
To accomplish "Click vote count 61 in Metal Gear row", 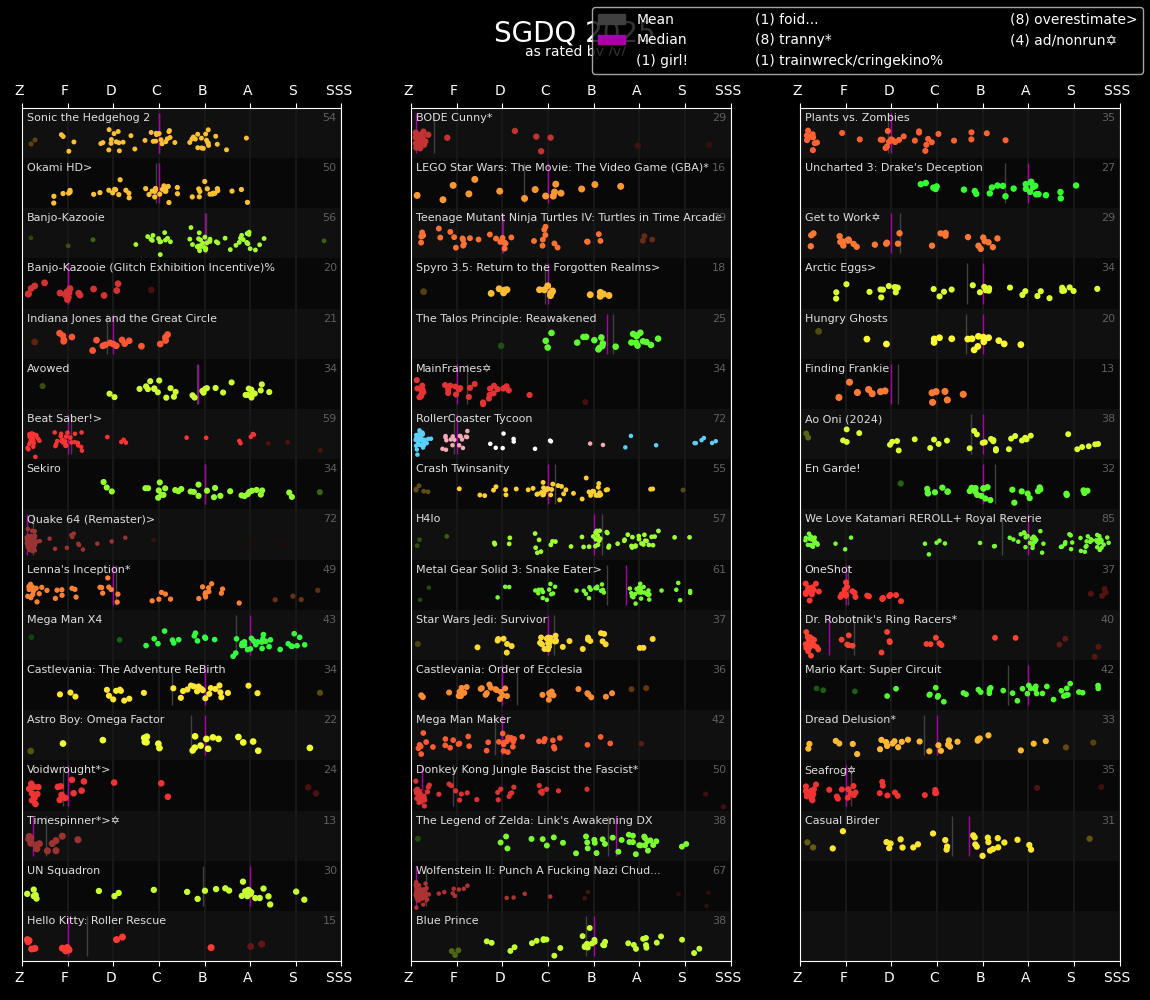I will point(718,569).
